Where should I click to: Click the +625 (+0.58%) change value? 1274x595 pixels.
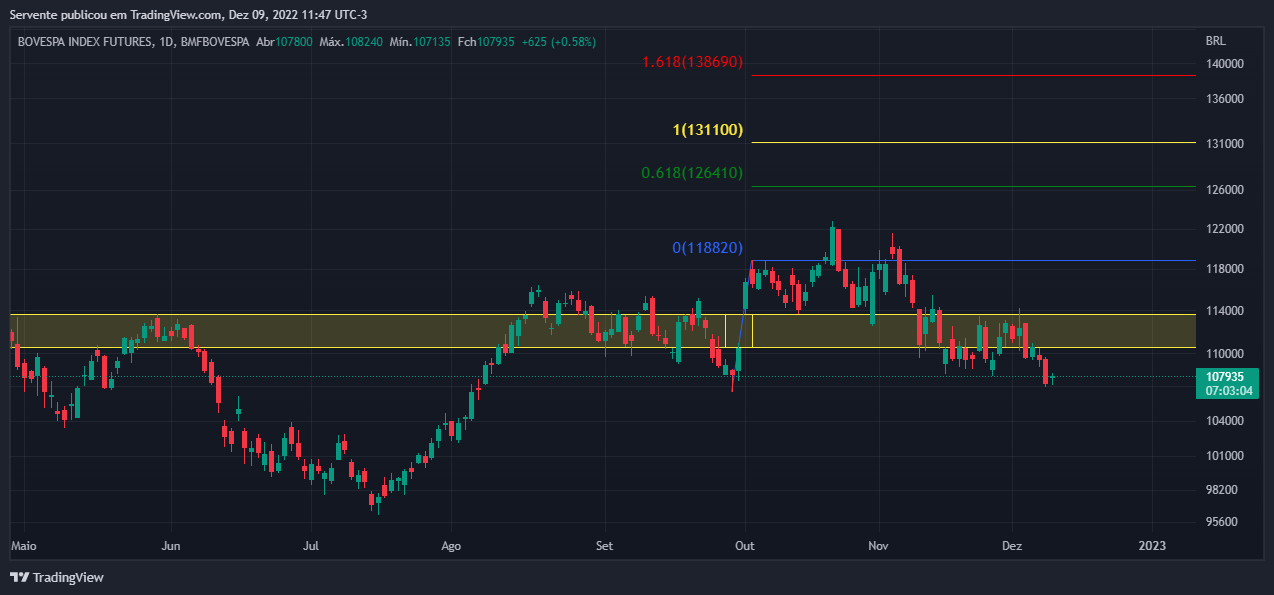coord(558,42)
